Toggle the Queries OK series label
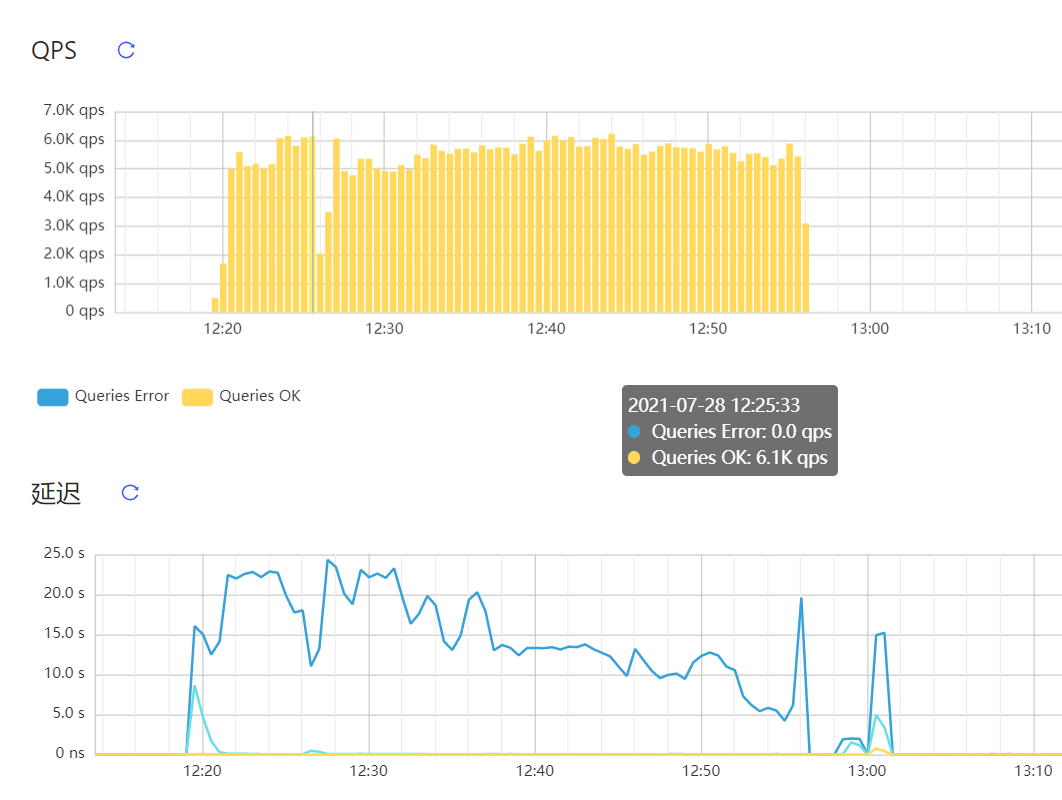The height and width of the screenshot is (800, 1062). click(260, 396)
